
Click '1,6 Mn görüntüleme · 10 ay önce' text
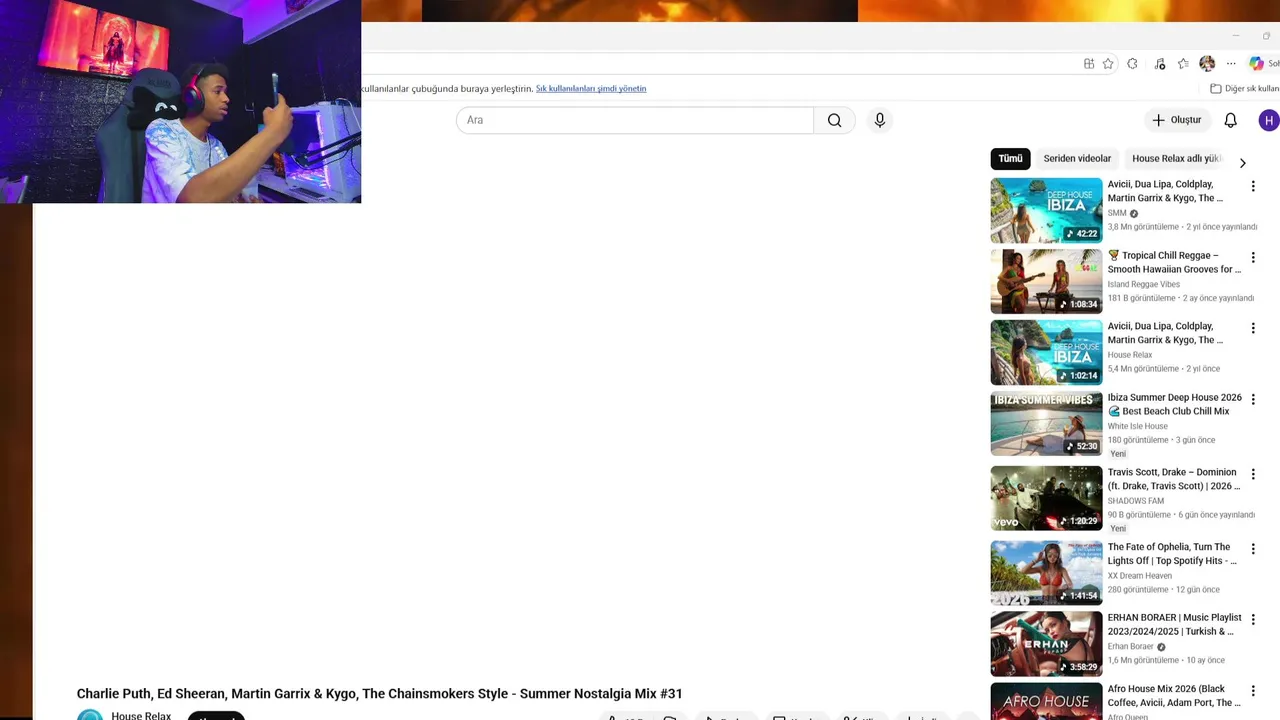(1166, 661)
